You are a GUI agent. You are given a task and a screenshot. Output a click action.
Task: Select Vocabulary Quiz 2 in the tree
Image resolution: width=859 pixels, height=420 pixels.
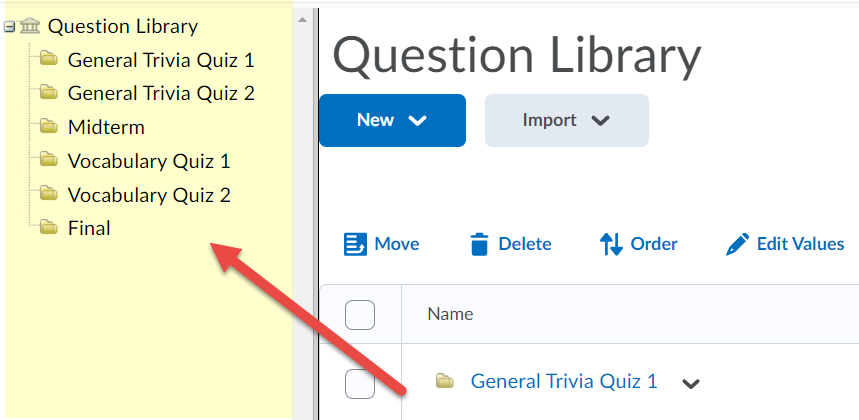(x=149, y=194)
